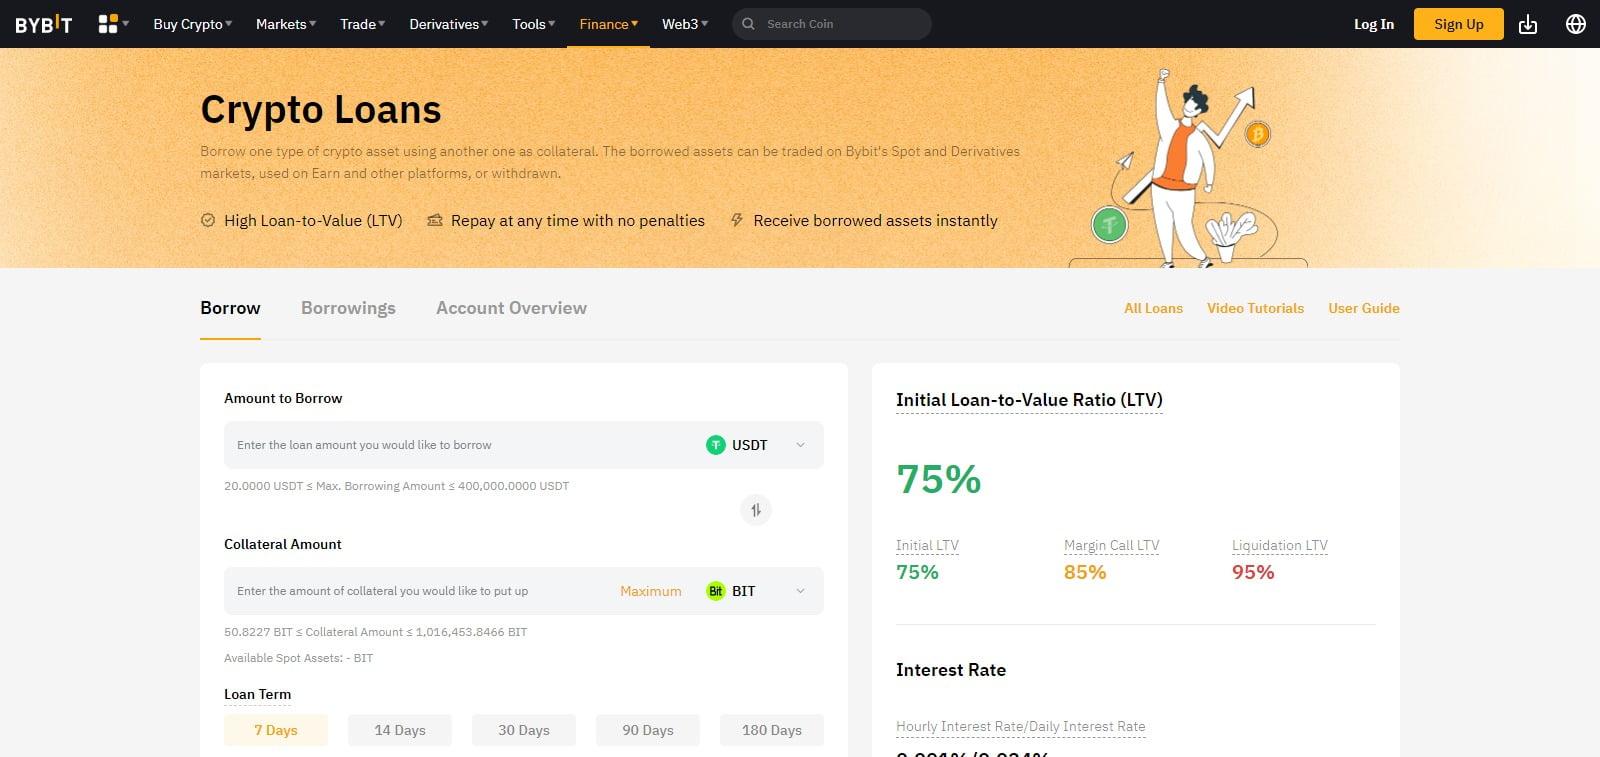The image size is (1600, 757).
Task: Click the download app icon
Action: (x=1528, y=24)
